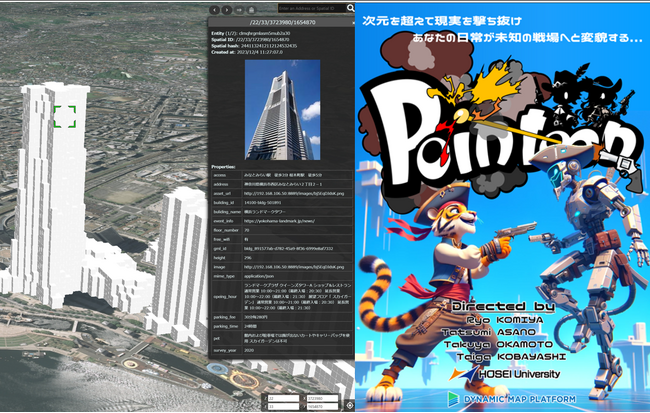This screenshot has width=650, height=413.
Task: Click the access property row
Action: (x=282, y=175)
